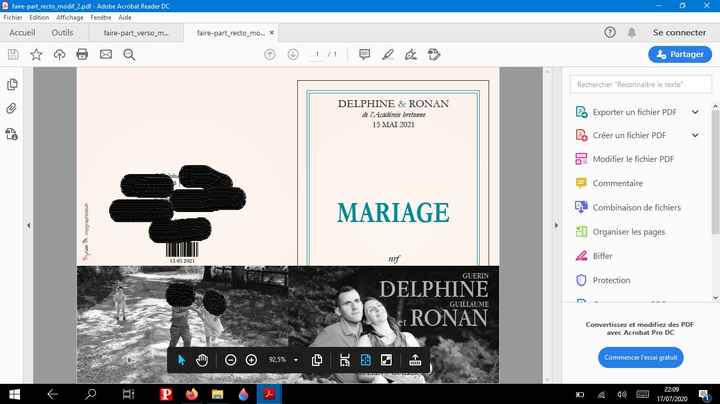Open Task View on taskbar
Viewport: 720px width, 404px height.
[x=128, y=394]
